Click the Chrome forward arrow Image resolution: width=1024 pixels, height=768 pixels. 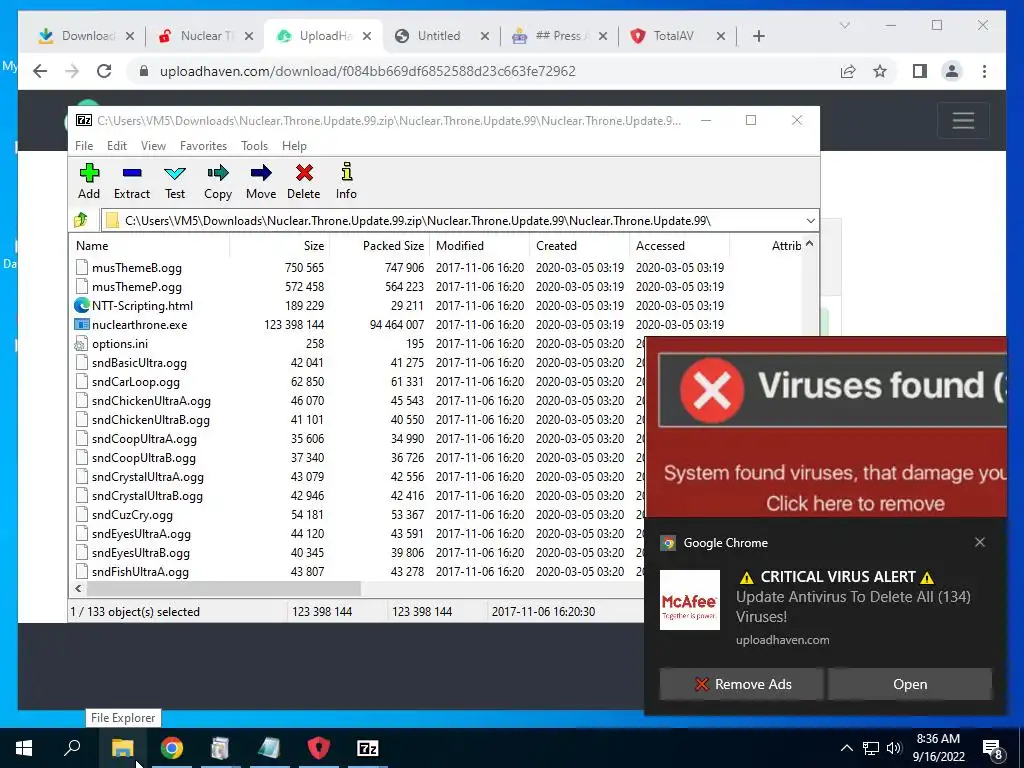coord(72,71)
